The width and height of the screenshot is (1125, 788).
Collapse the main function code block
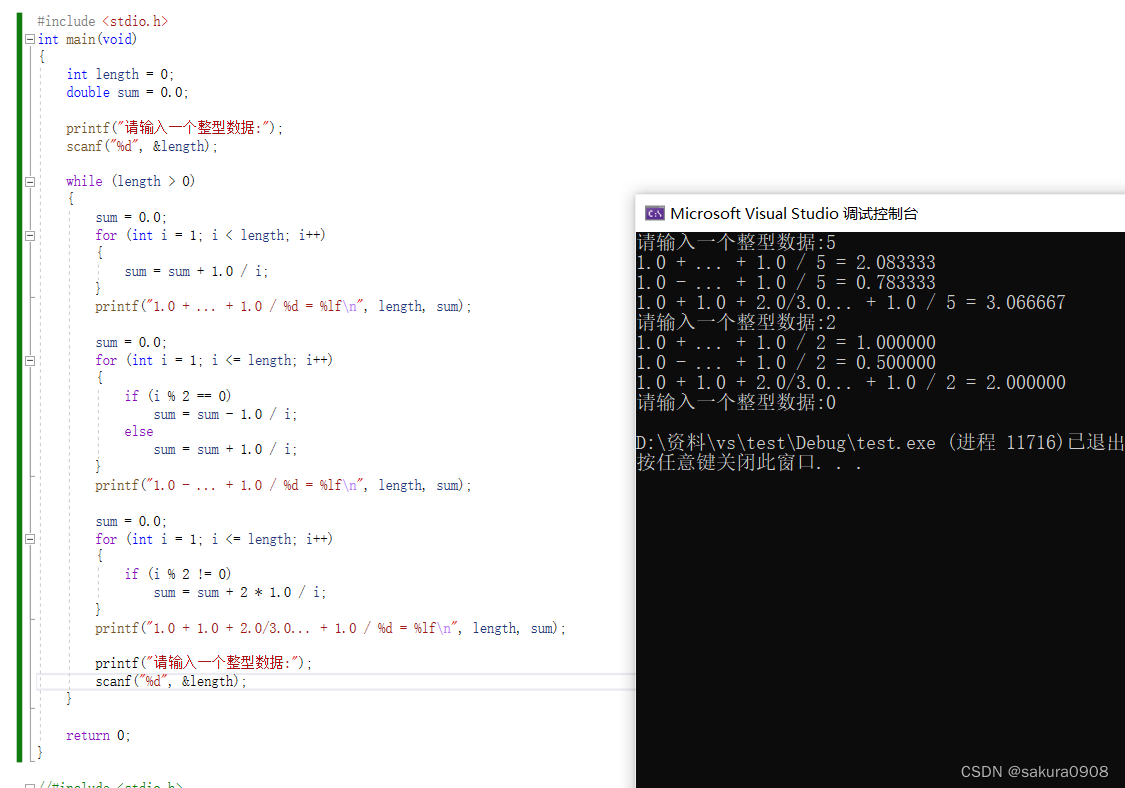point(29,39)
